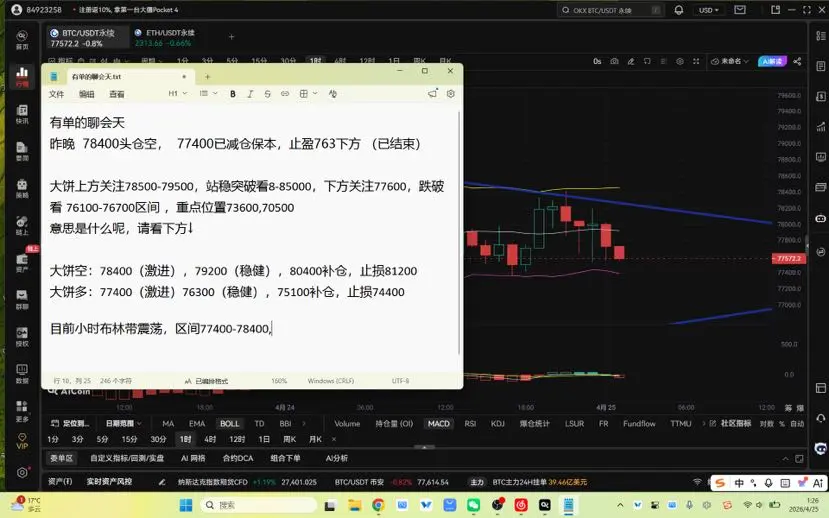Screen dimensions: 829x518
Task: Toggle the BOLL indicator
Action: coord(229,423)
